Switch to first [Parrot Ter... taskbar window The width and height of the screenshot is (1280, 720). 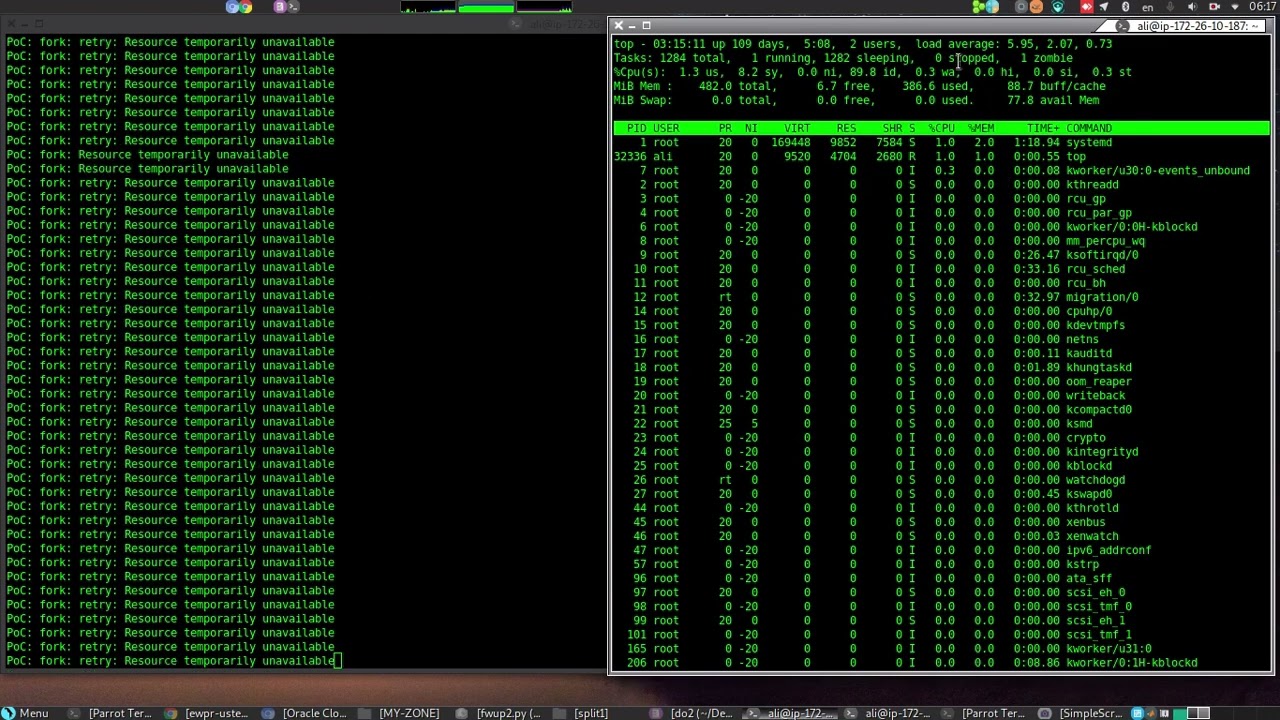click(111, 713)
